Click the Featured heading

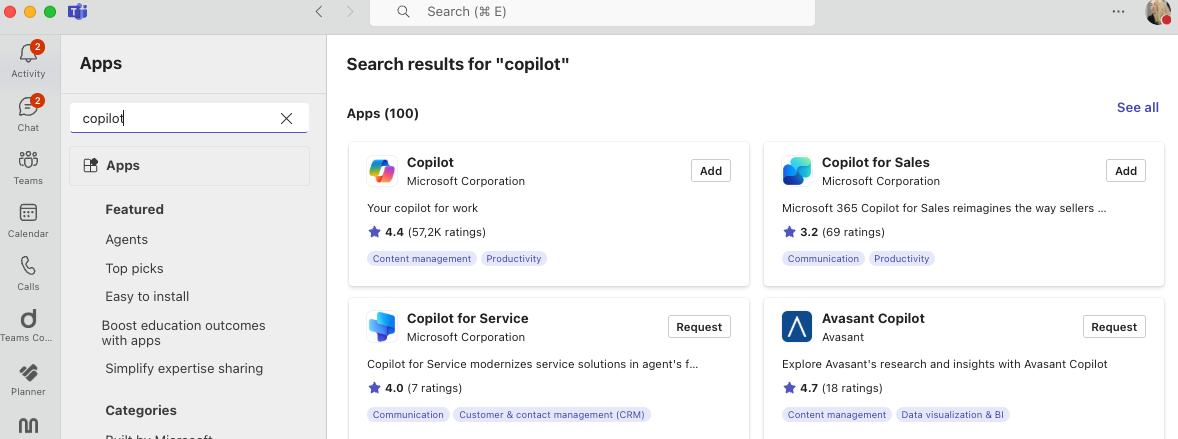tap(134, 210)
